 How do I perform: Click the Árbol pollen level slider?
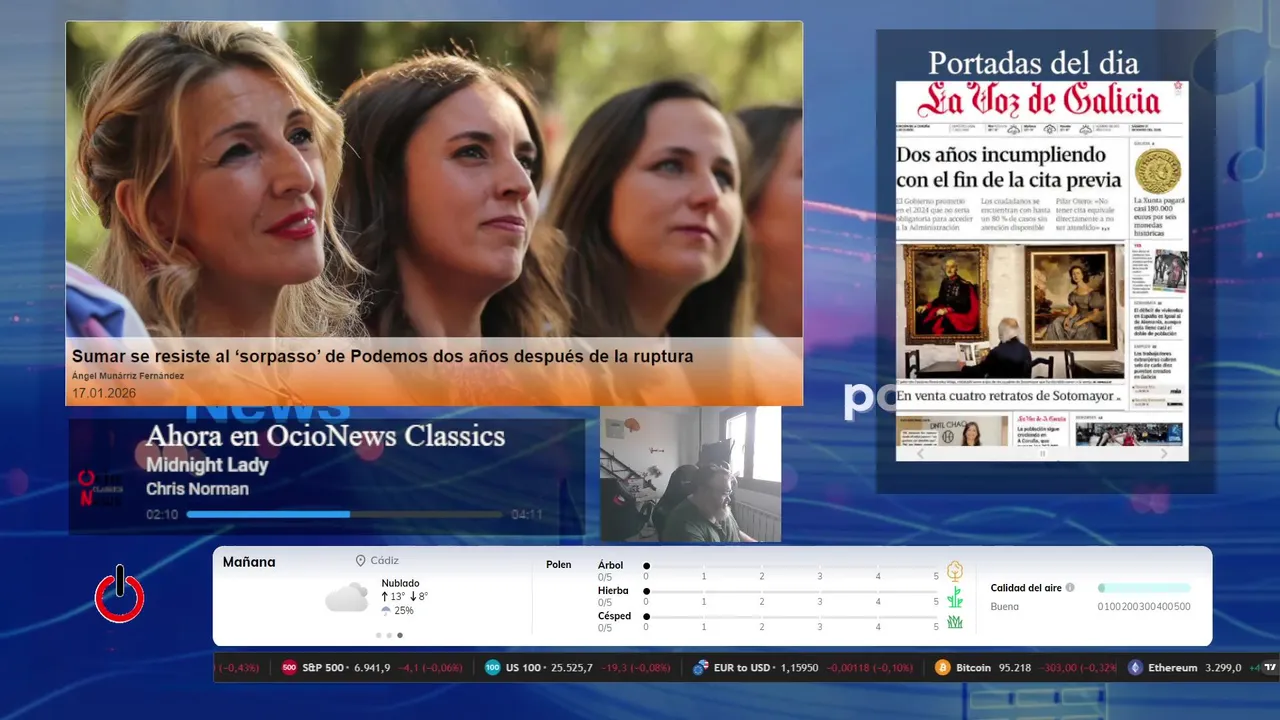(x=791, y=566)
